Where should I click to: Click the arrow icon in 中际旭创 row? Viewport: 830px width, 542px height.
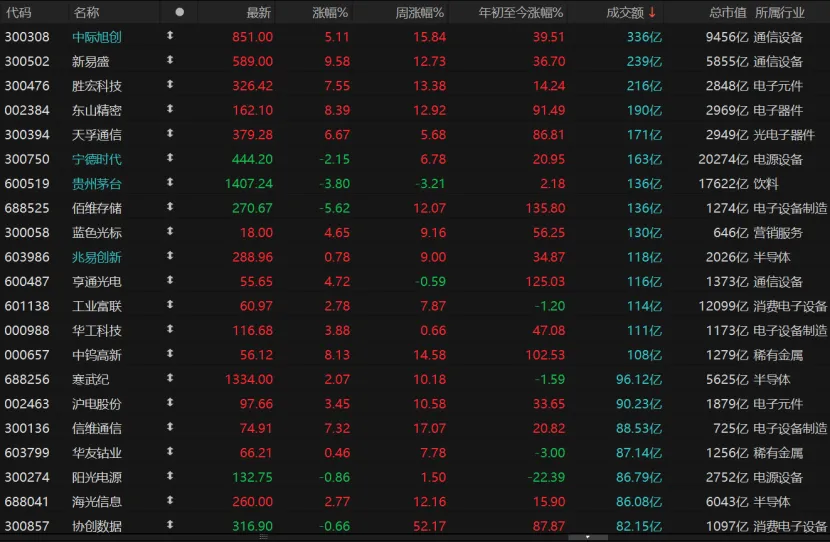[x=169, y=37]
